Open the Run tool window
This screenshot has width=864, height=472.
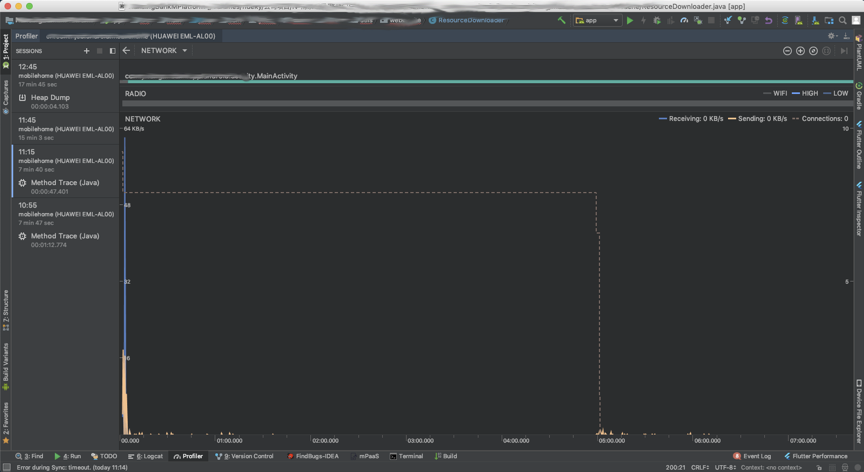tap(68, 456)
